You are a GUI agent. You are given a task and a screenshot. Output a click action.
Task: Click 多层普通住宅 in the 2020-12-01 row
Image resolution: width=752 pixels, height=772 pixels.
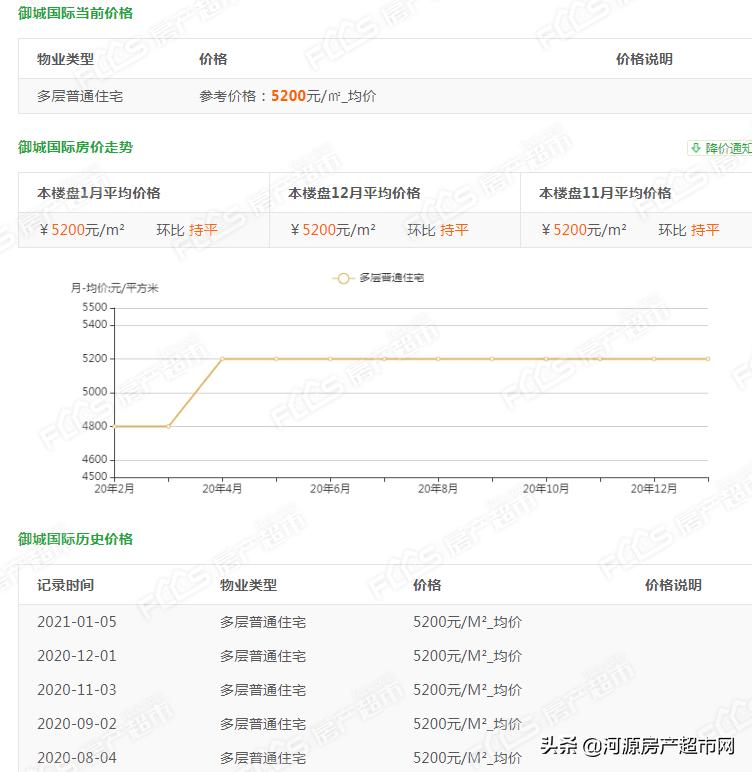(x=263, y=656)
